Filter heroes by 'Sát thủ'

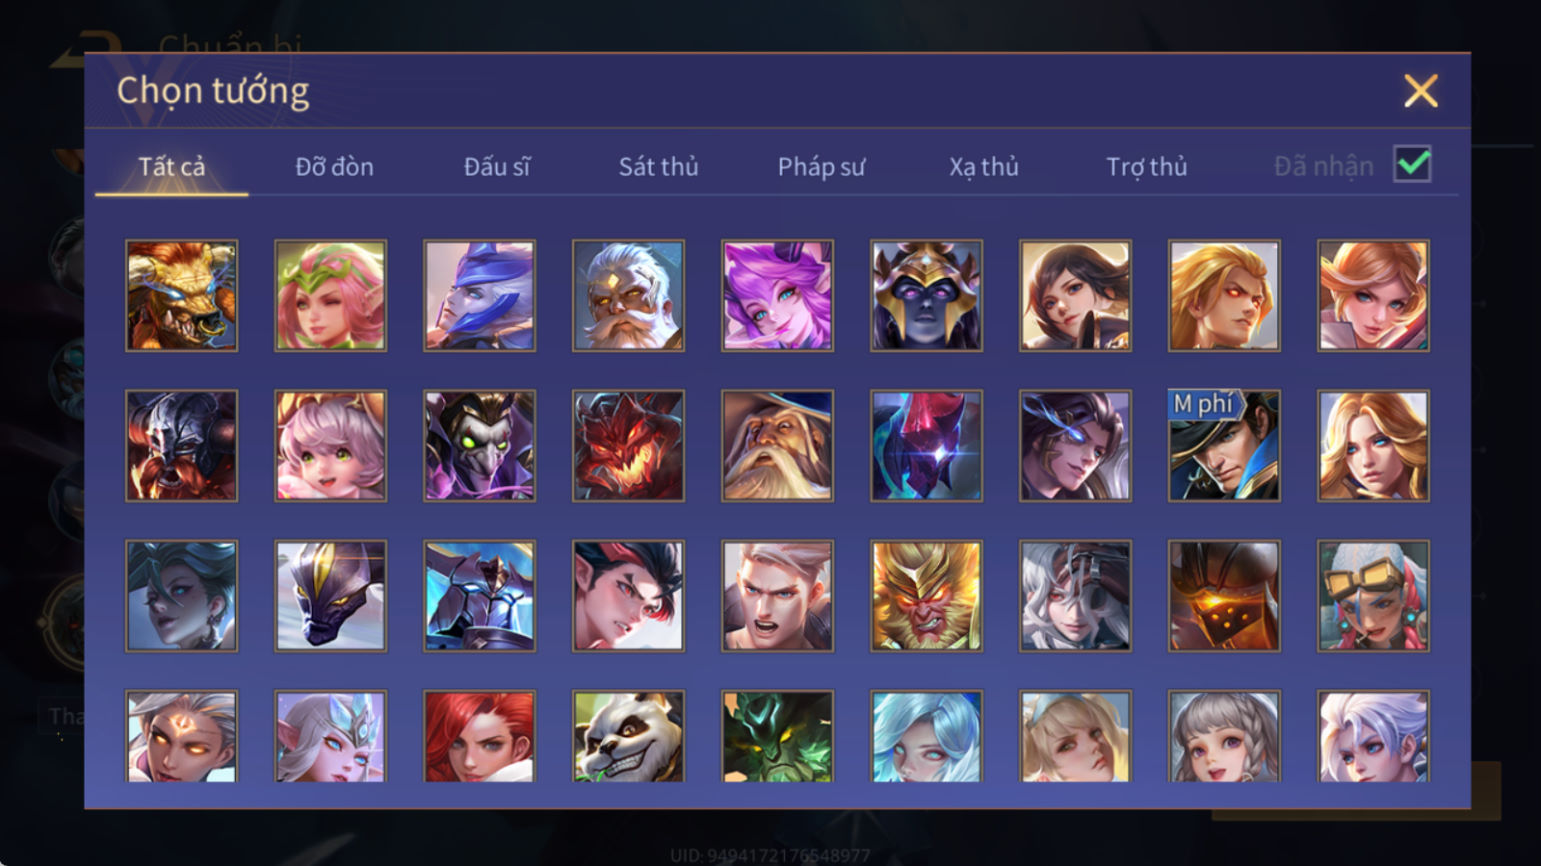(x=658, y=166)
